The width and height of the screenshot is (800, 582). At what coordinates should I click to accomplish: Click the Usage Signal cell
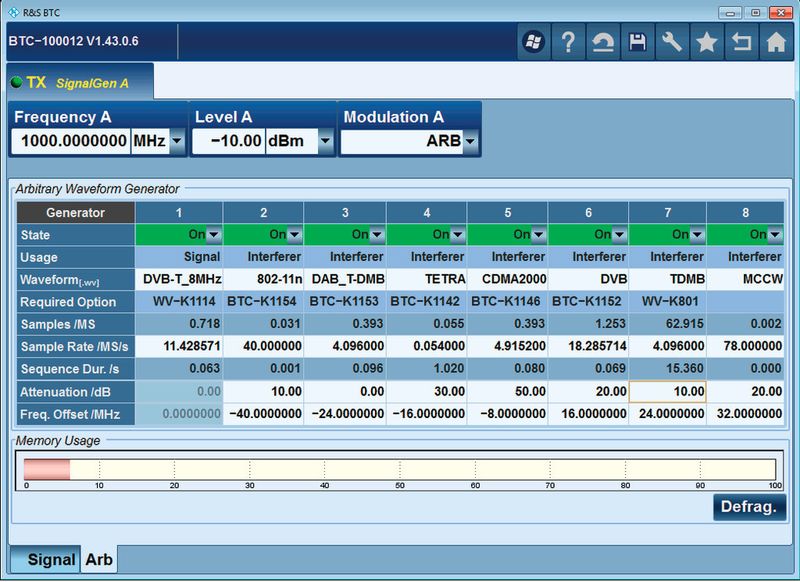click(179, 257)
